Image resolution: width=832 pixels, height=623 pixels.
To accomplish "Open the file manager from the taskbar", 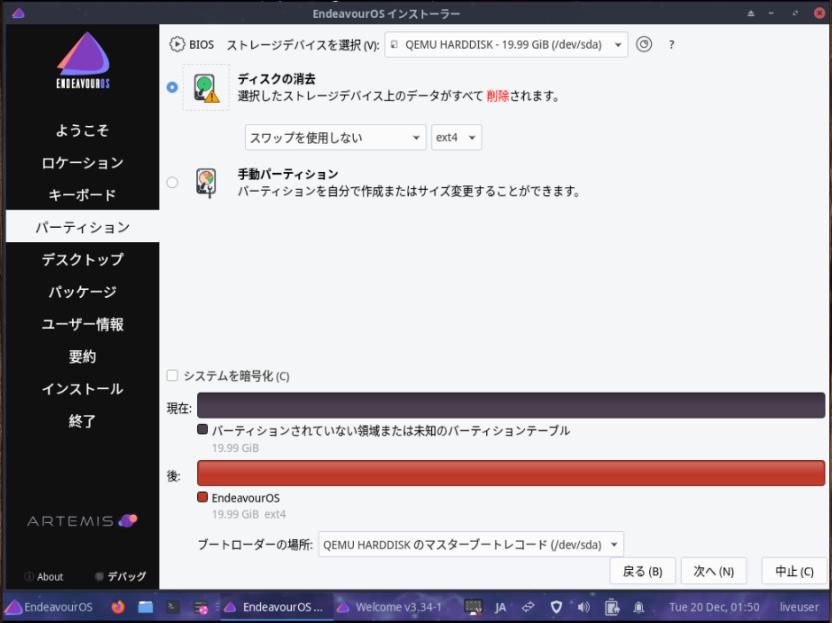I will [x=145, y=607].
